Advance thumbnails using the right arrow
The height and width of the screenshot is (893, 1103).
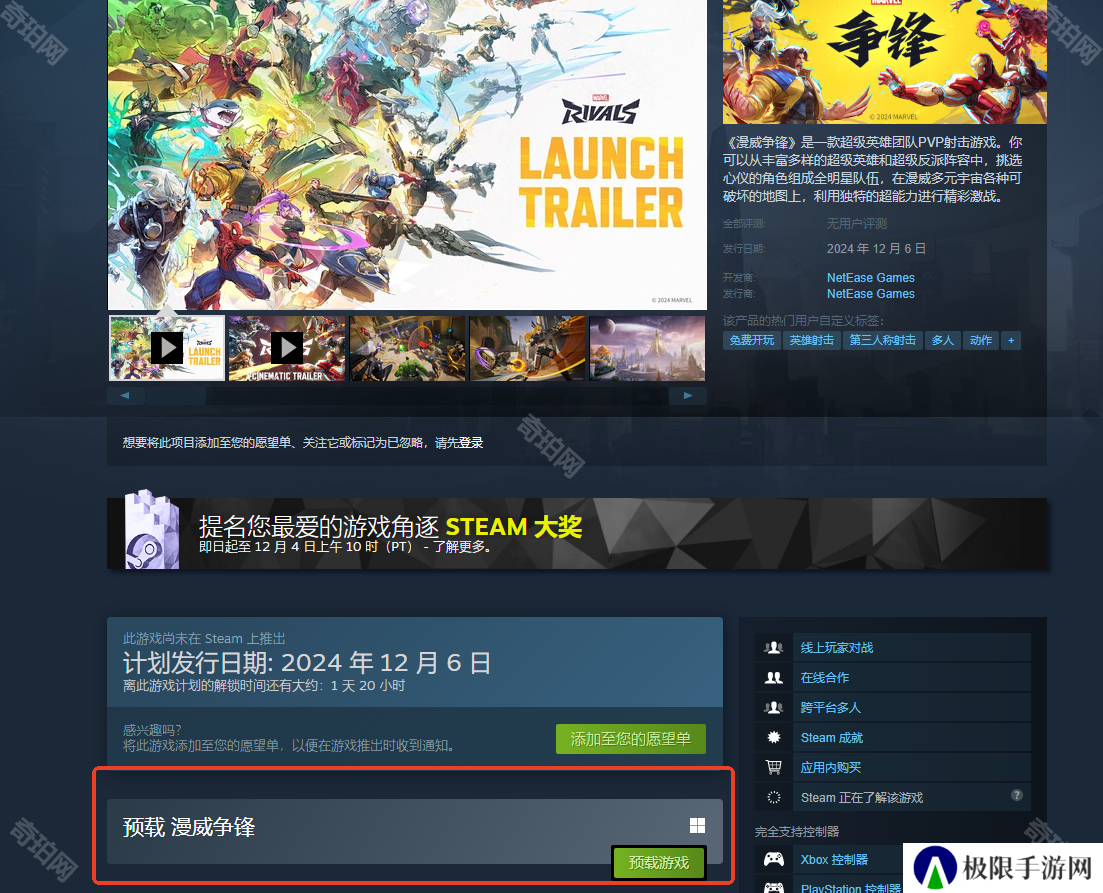pyautogui.click(x=687, y=396)
